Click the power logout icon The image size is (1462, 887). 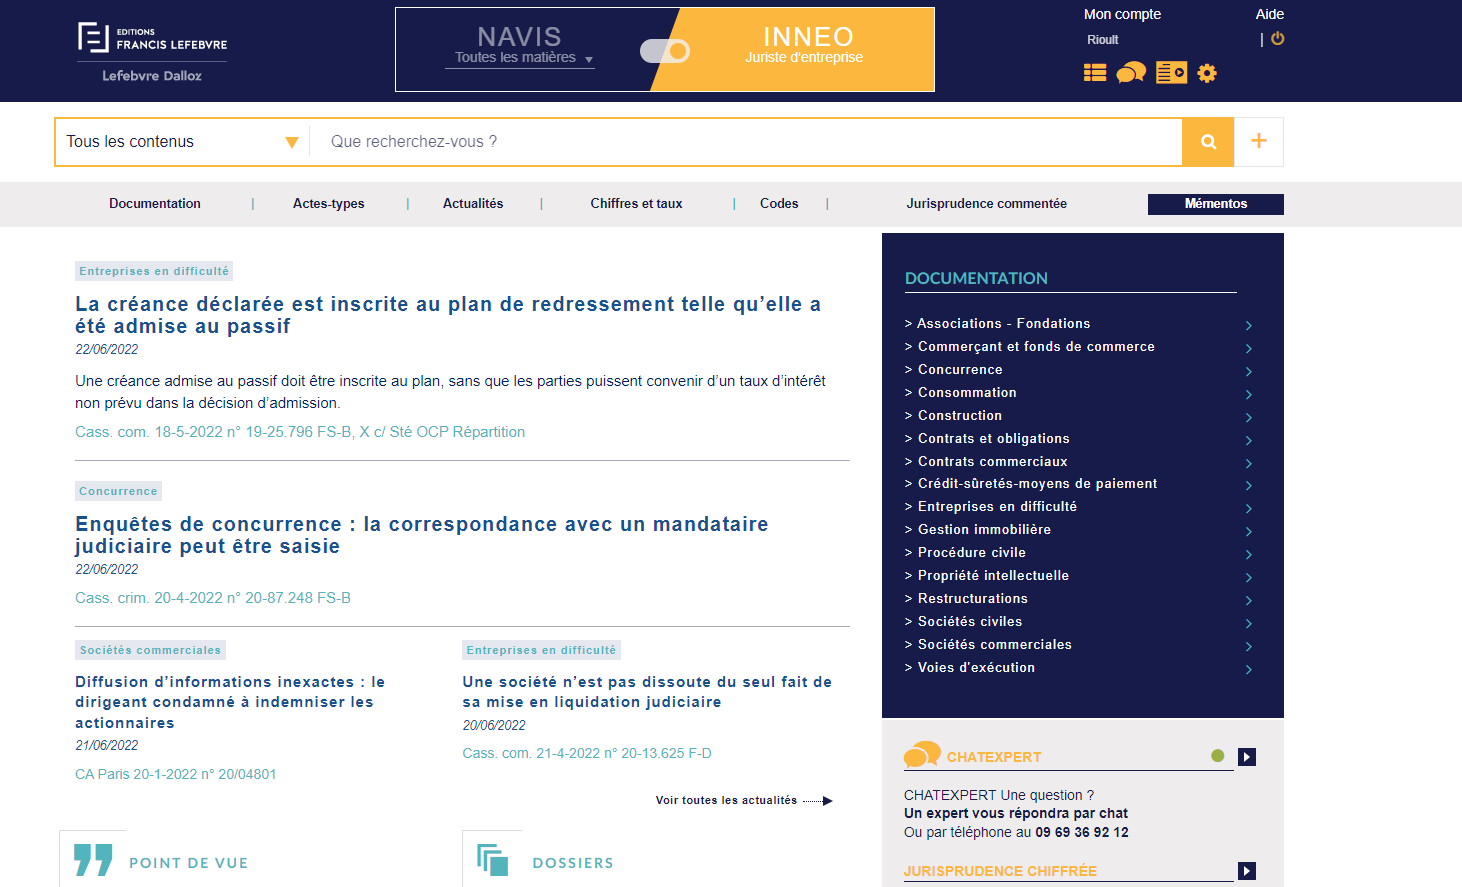tap(1278, 39)
